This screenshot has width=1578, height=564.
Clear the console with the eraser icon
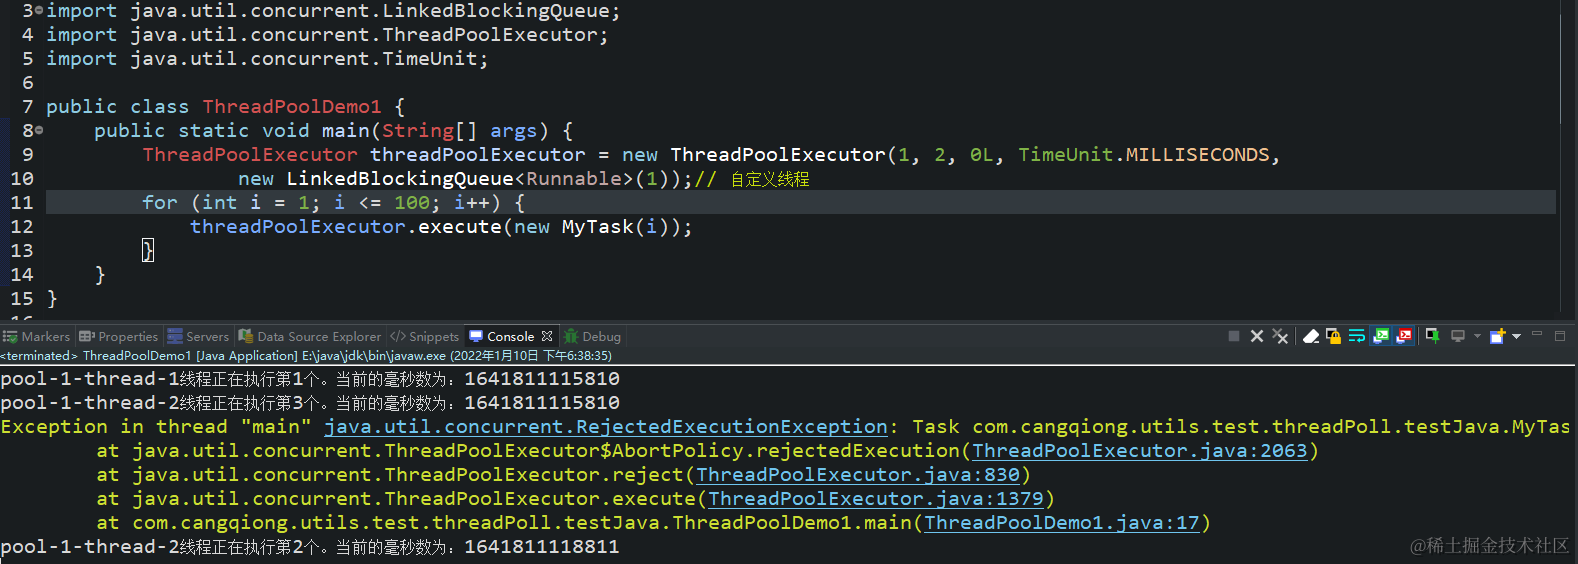pos(1310,336)
